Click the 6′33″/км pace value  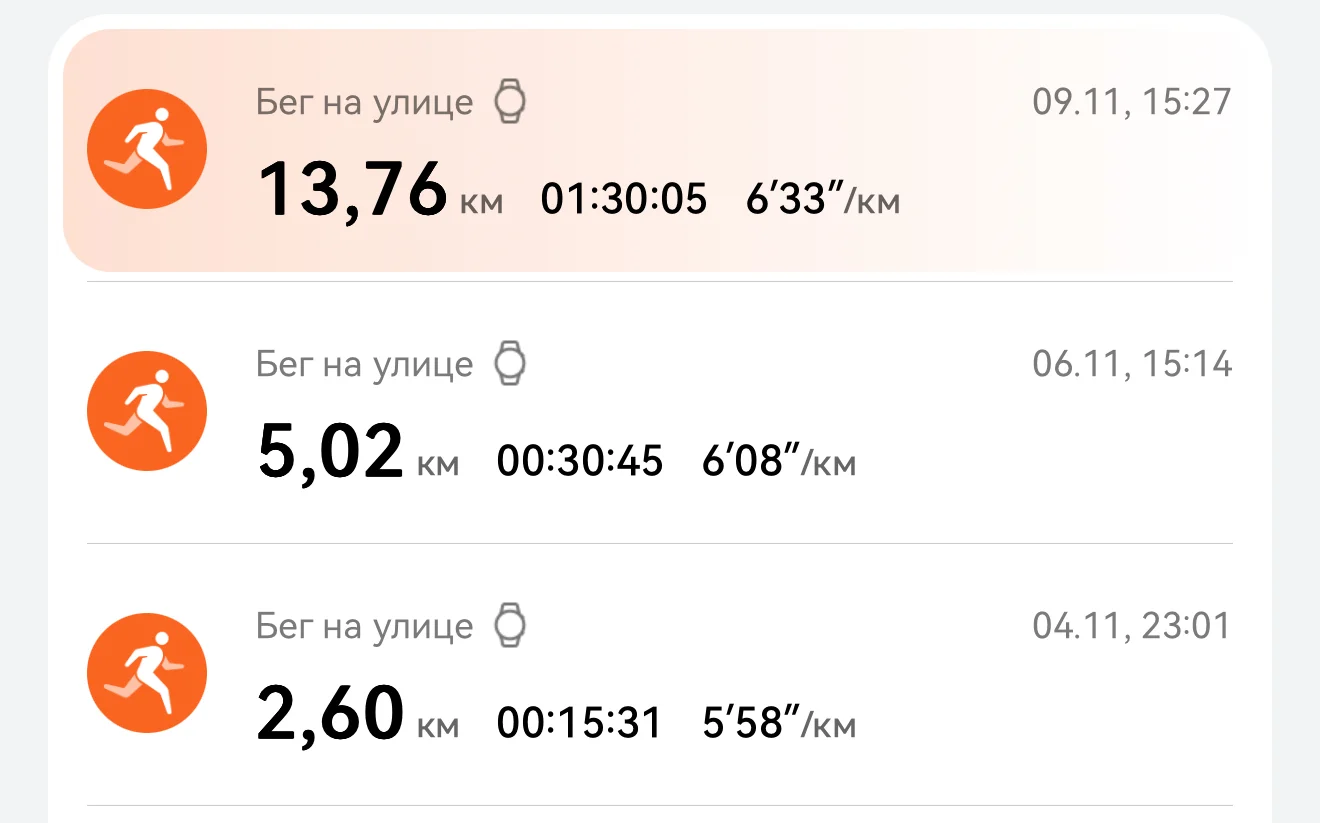823,200
